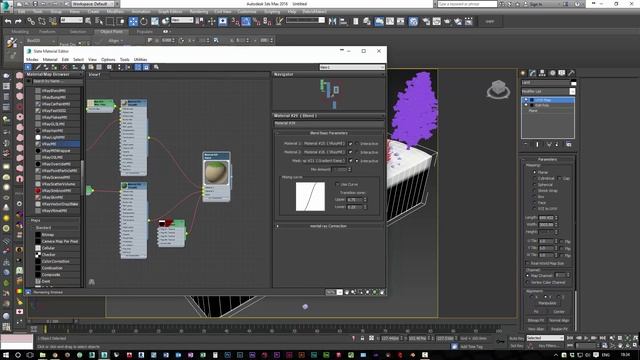The image size is (640, 360).
Task: Open the Create tab in command panel
Action: click(x=523, y=73)
